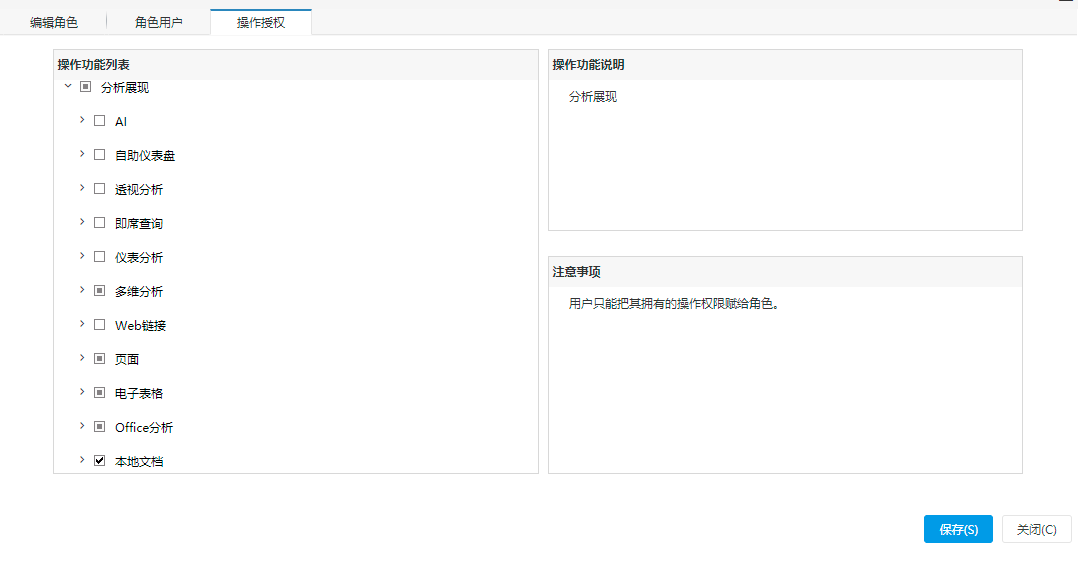Select the Web链接 label

140,325
